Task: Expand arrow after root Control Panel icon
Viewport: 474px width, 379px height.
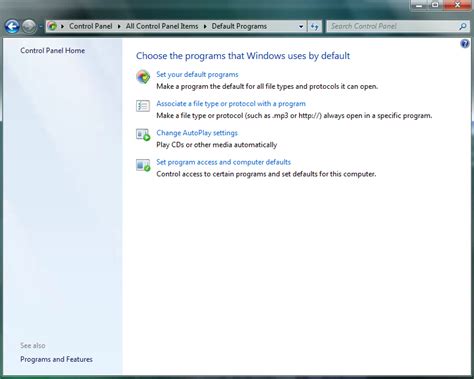Action: click(62, 26)
